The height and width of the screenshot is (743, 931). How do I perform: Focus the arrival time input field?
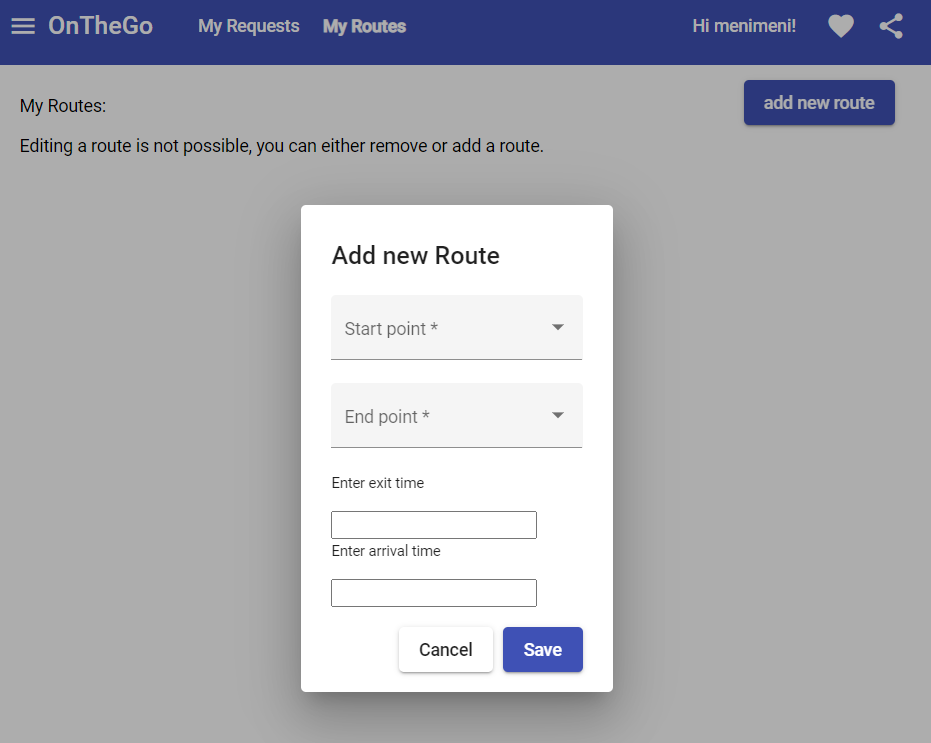[433, 593]
